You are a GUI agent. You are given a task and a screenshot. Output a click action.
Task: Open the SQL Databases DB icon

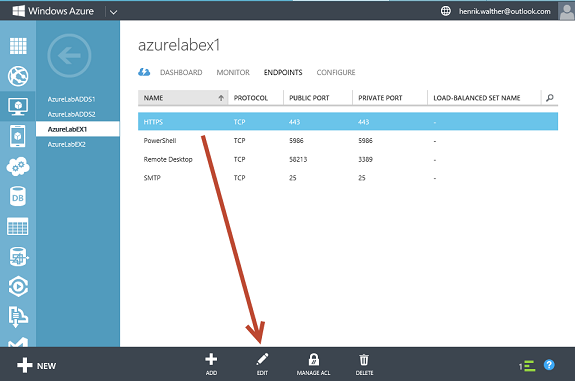click(18, 197)
